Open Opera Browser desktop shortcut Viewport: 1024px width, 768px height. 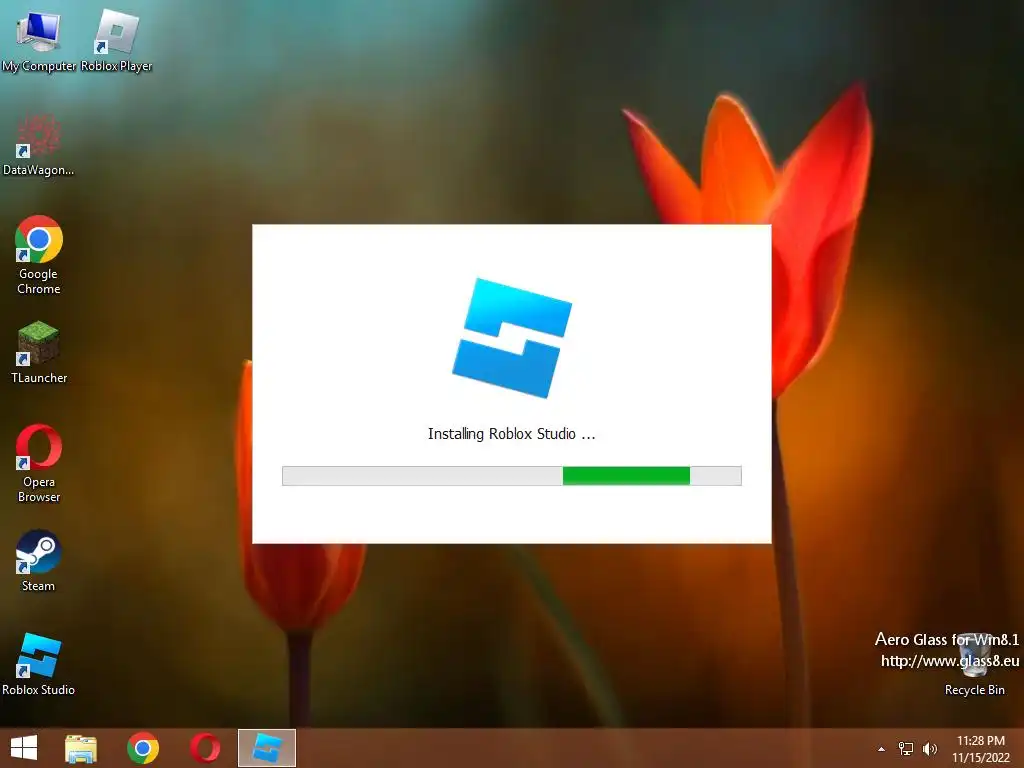pos(39,464)
